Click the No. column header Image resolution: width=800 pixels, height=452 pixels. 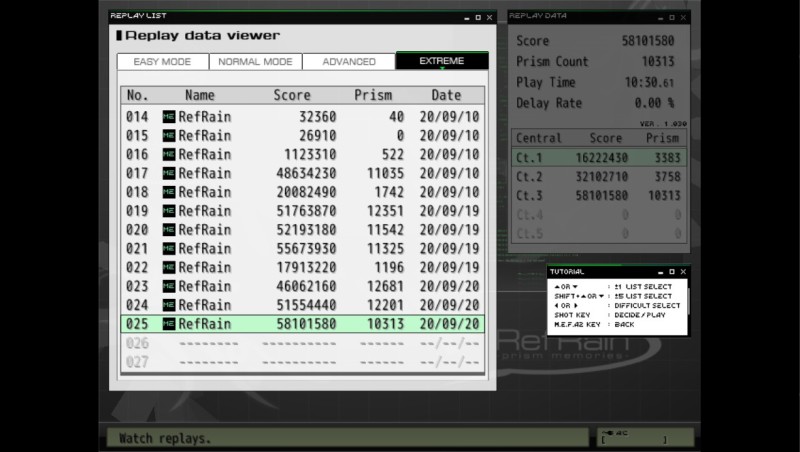[x=137, y=95]
